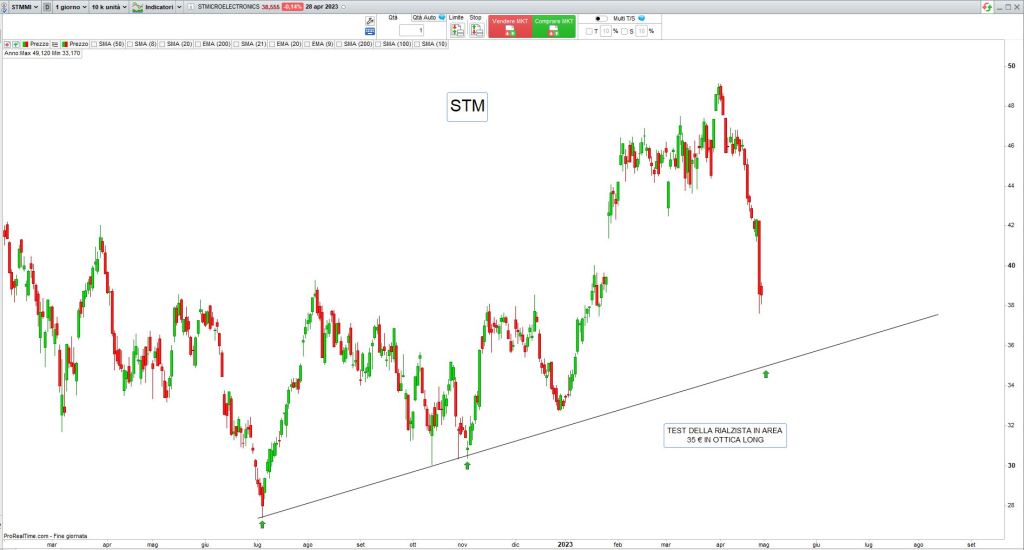
Task: Click the 28 apr 2023 date label
Action: click(322, 7)
